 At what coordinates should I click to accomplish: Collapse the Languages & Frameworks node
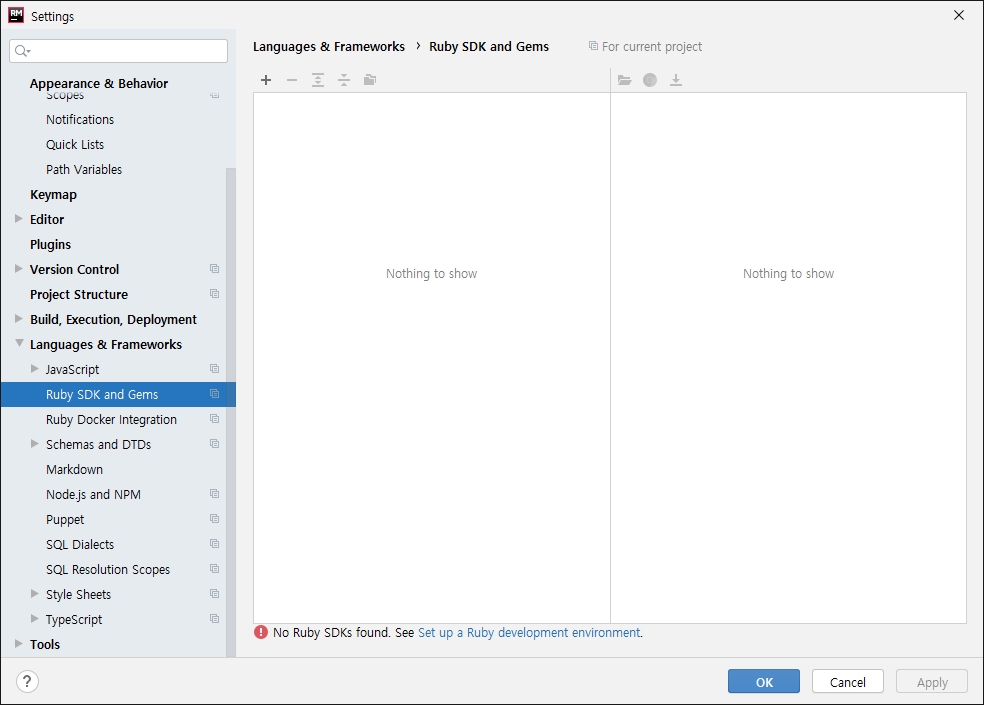(19, 343)
